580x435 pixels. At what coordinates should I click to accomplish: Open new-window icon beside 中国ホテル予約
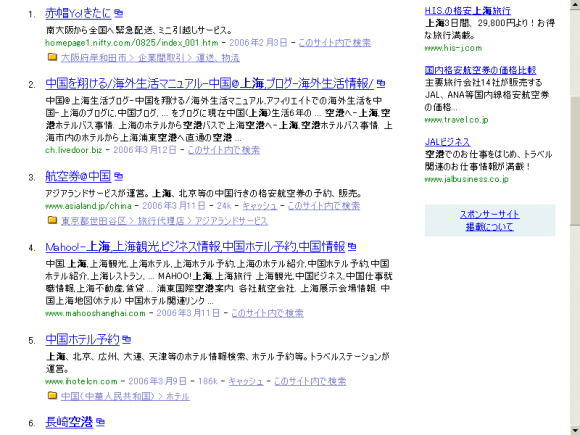coord(127,339)
